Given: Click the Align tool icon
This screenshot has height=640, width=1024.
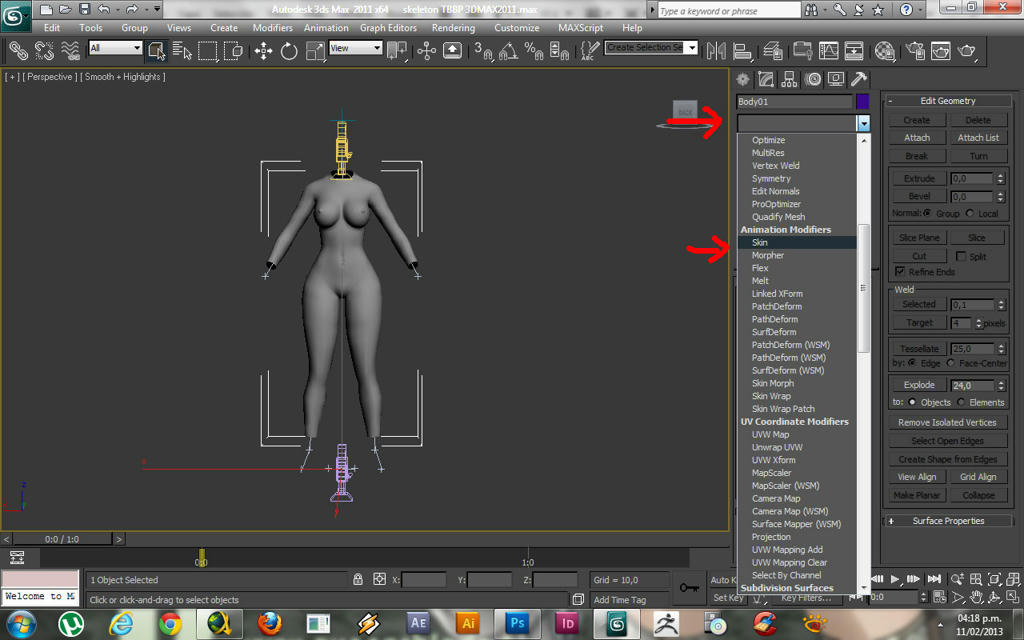Looking at the screenshot, I should [x=743, y=50].
